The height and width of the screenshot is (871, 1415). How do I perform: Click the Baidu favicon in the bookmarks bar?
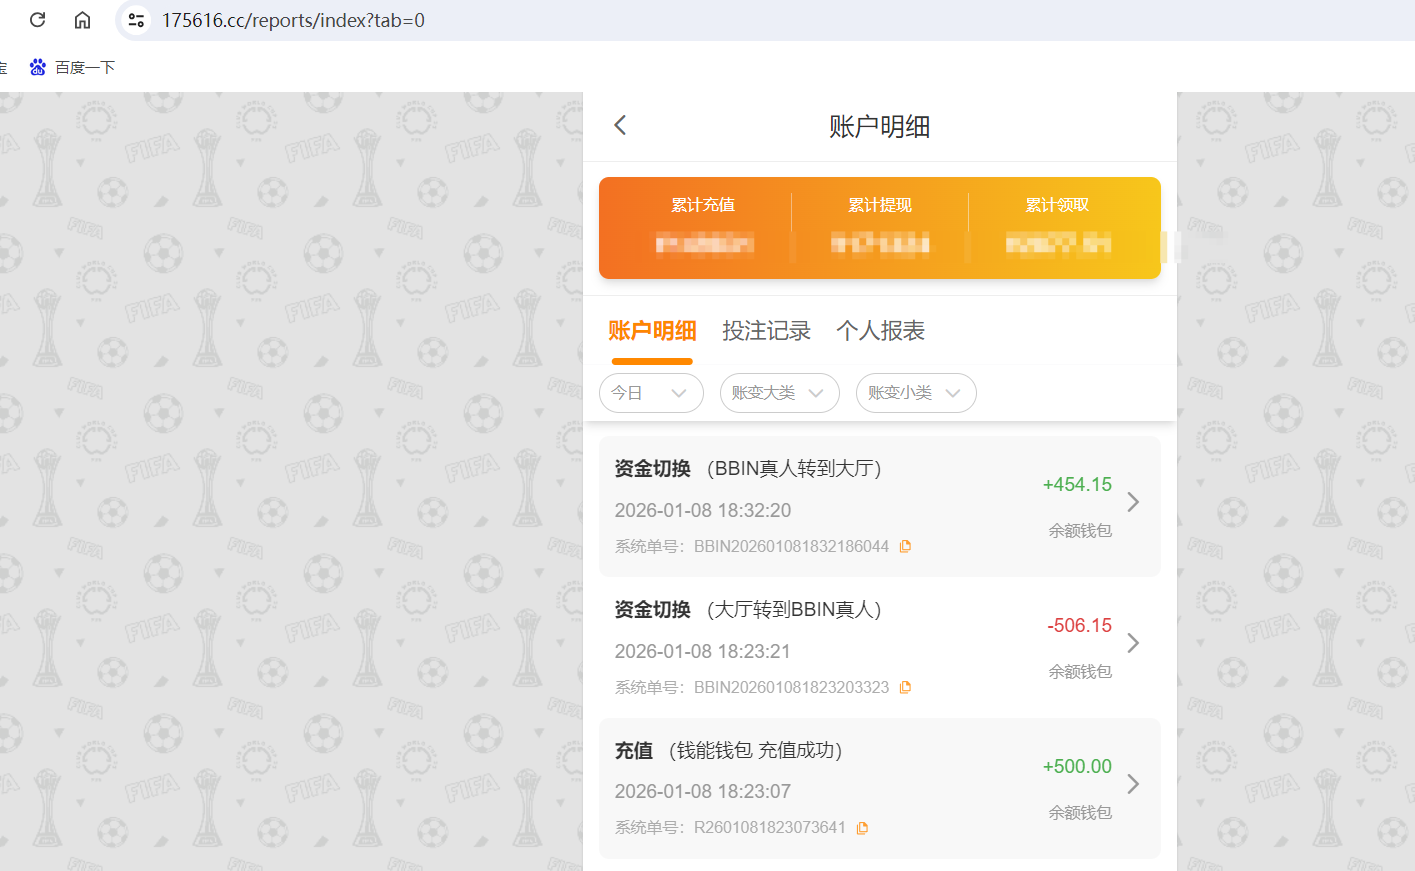(x=37, y=67)
